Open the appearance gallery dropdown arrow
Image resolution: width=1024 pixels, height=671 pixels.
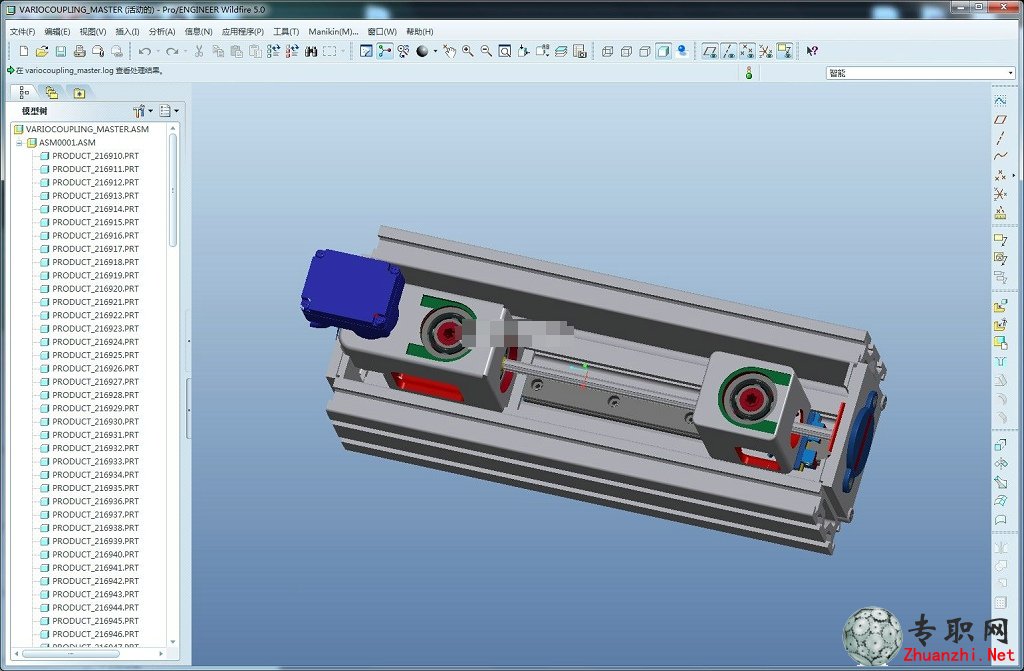(435, 51)
